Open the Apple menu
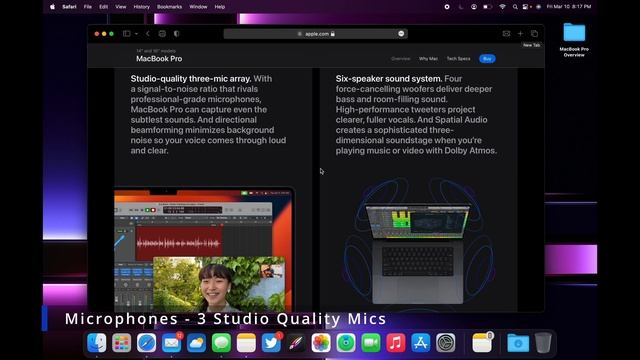 point(53,7)
